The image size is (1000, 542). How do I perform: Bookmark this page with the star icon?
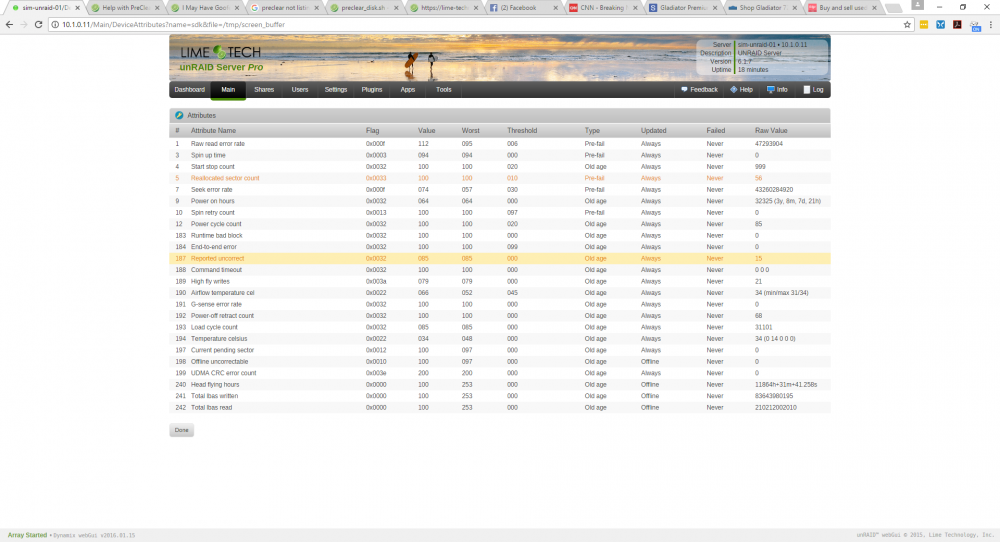click(x=907, y=24)
